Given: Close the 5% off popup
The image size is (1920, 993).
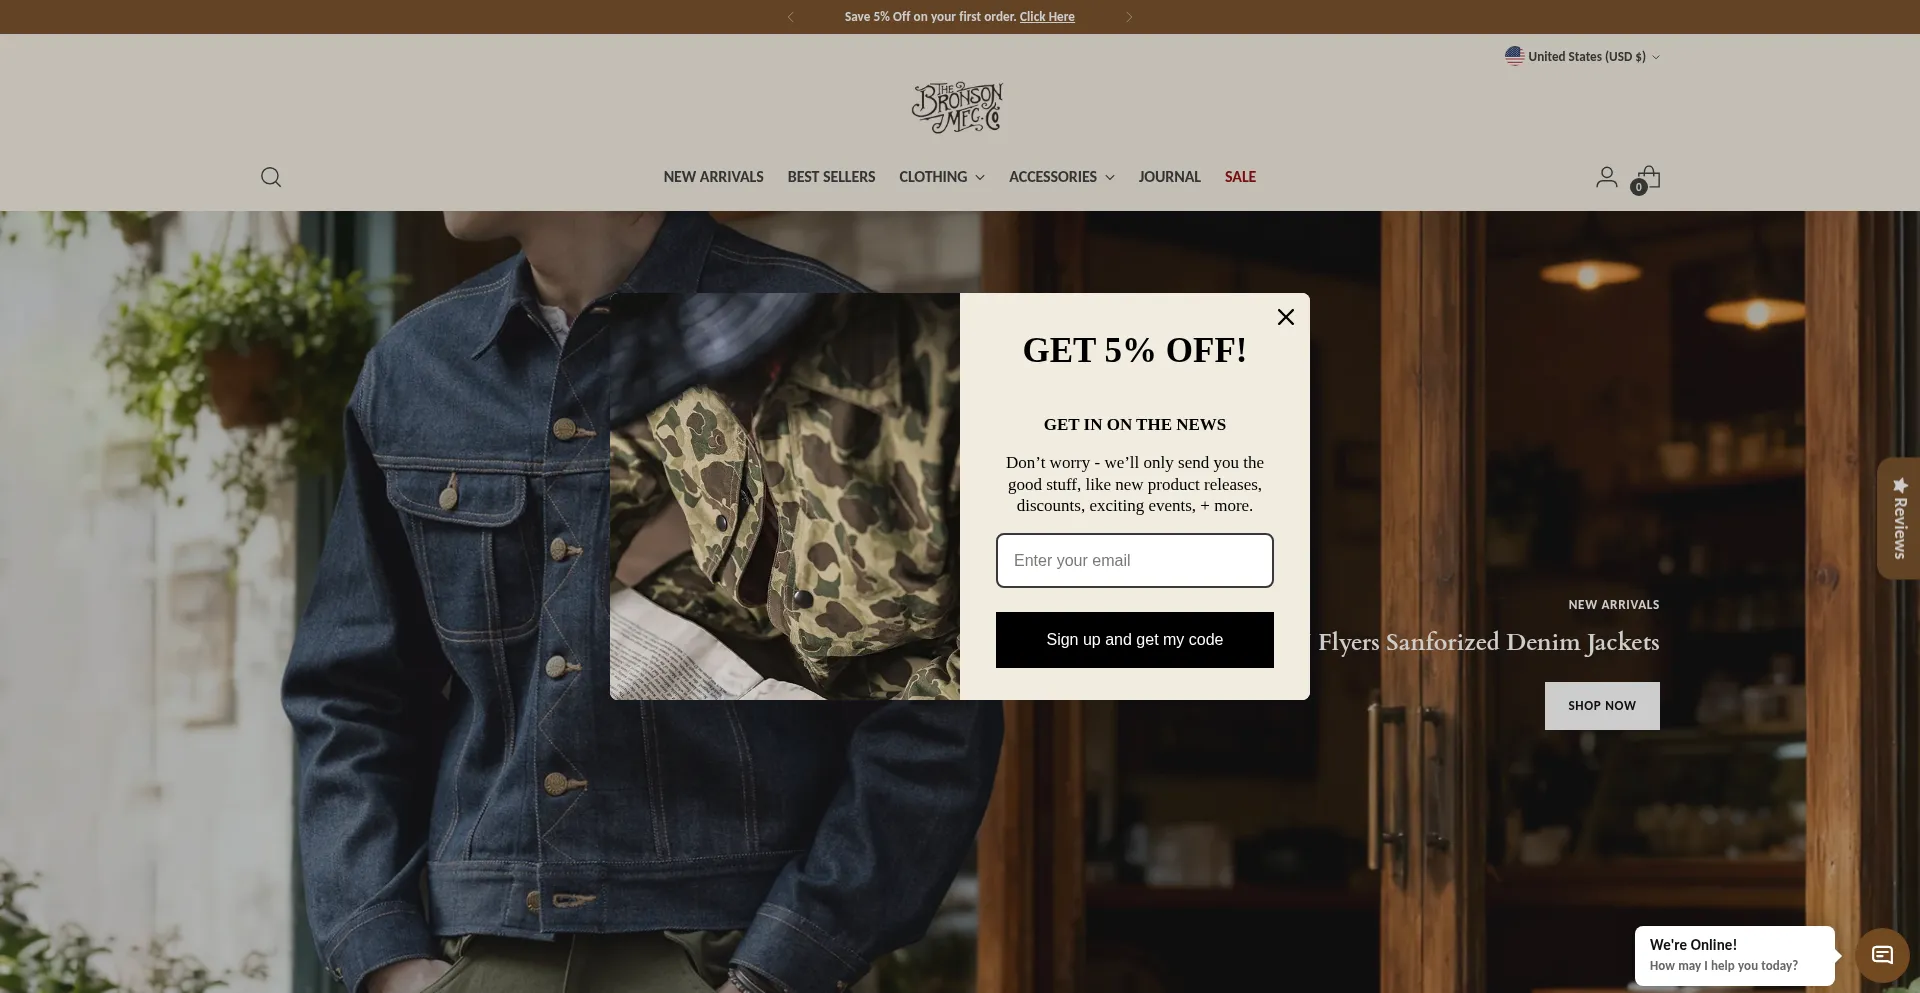Looking at the screenshot, I should [1286, 317].
